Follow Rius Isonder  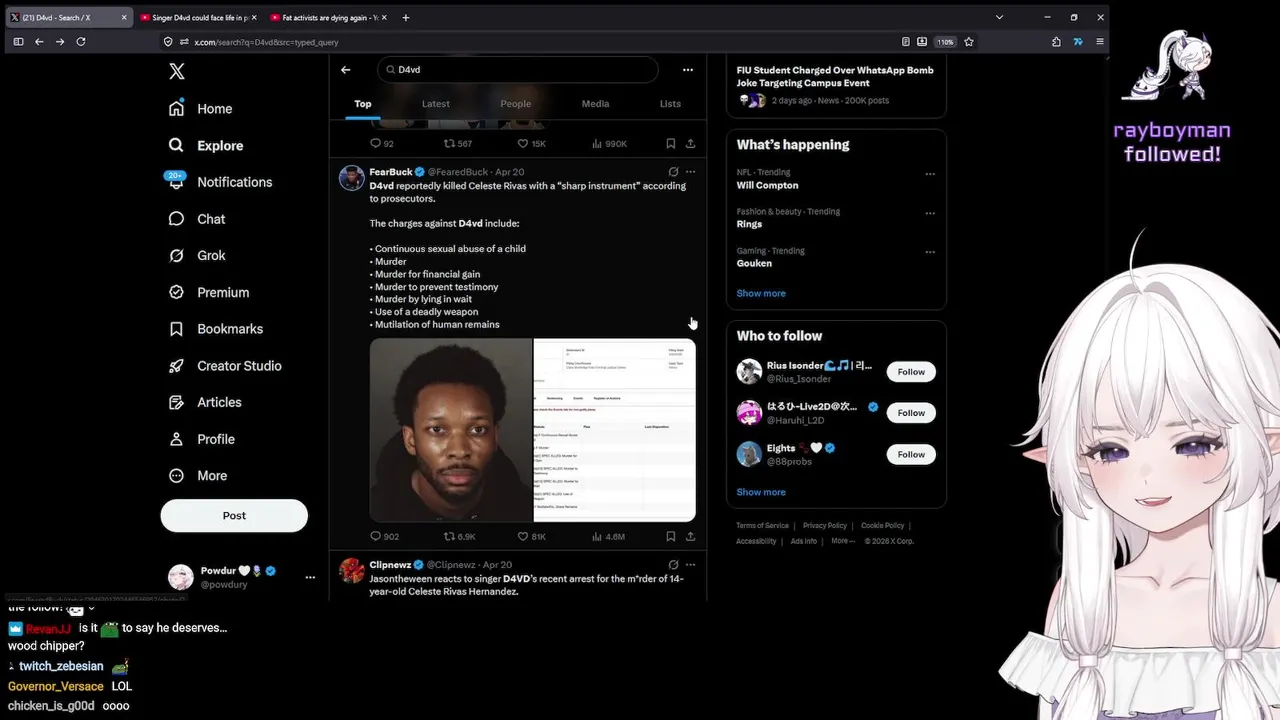pyautogui.click(x=911, y=372)
